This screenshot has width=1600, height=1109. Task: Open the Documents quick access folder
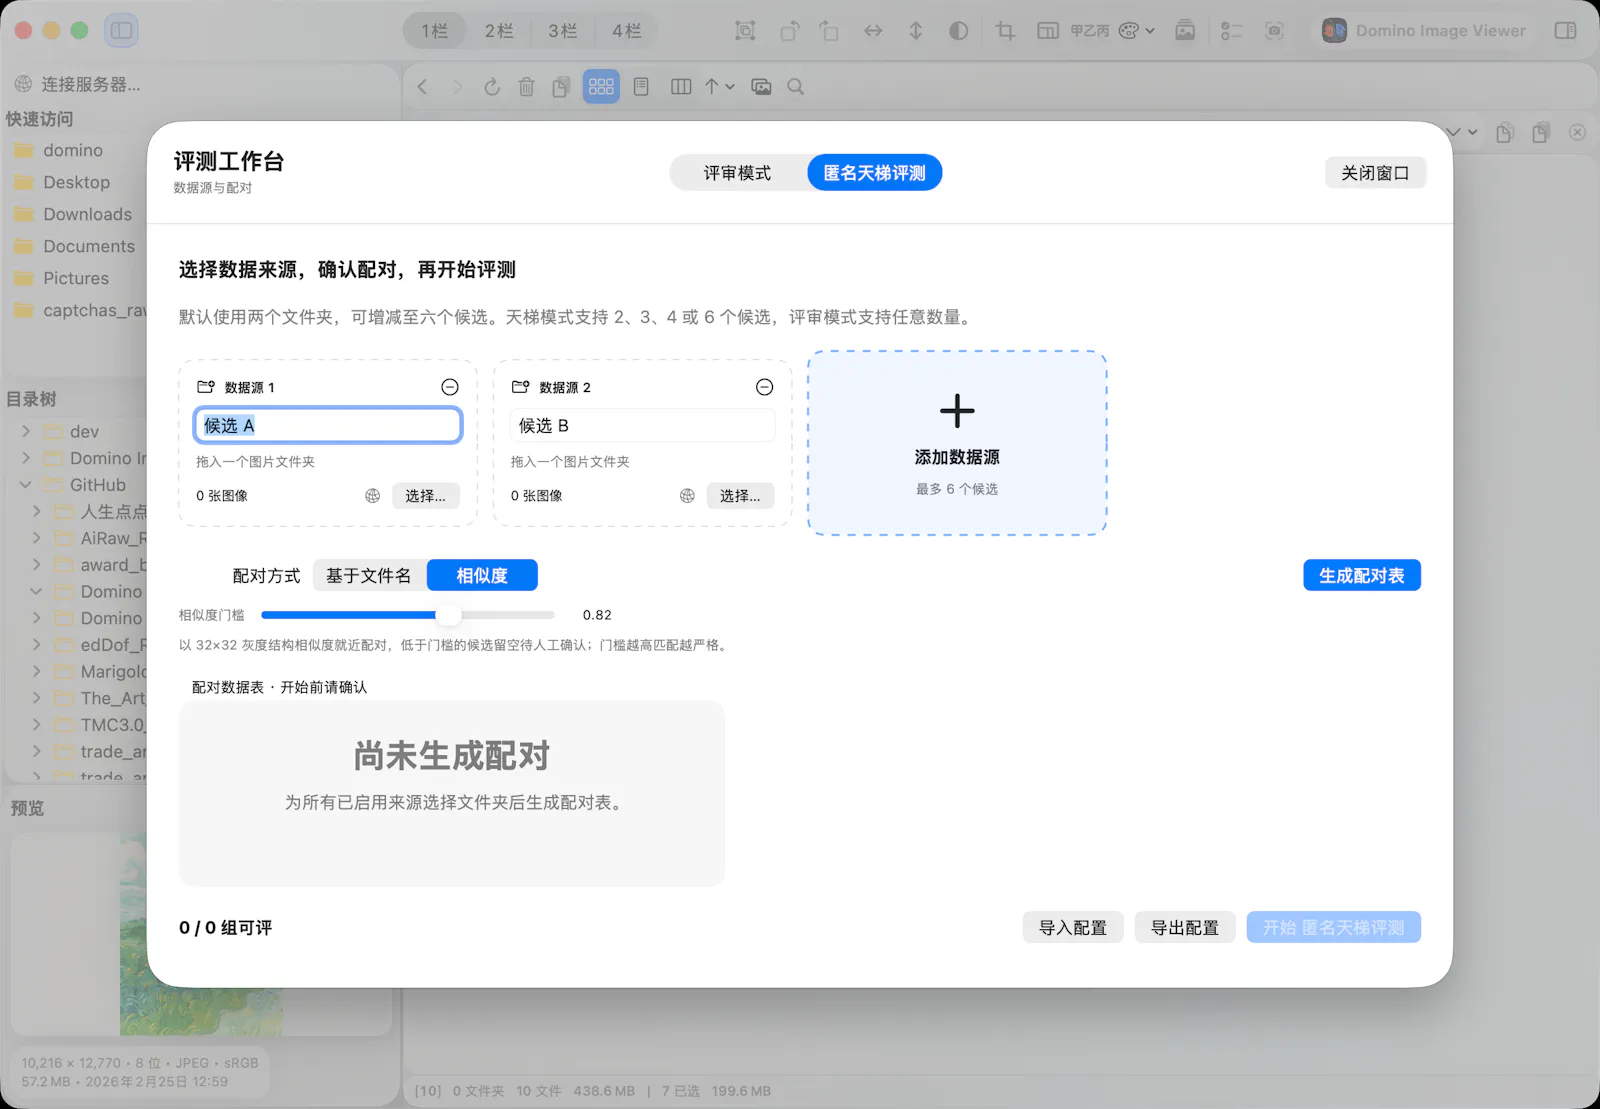(89, 246)
